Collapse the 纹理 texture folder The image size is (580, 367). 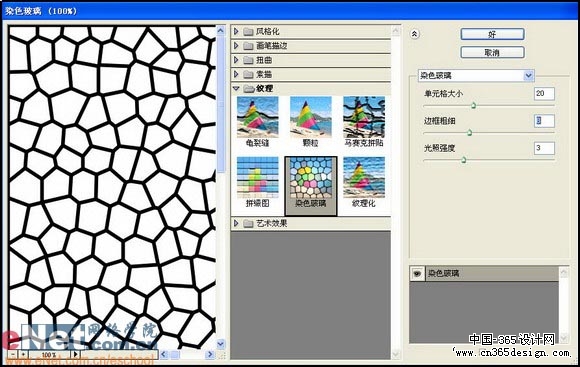coord(236,88)
